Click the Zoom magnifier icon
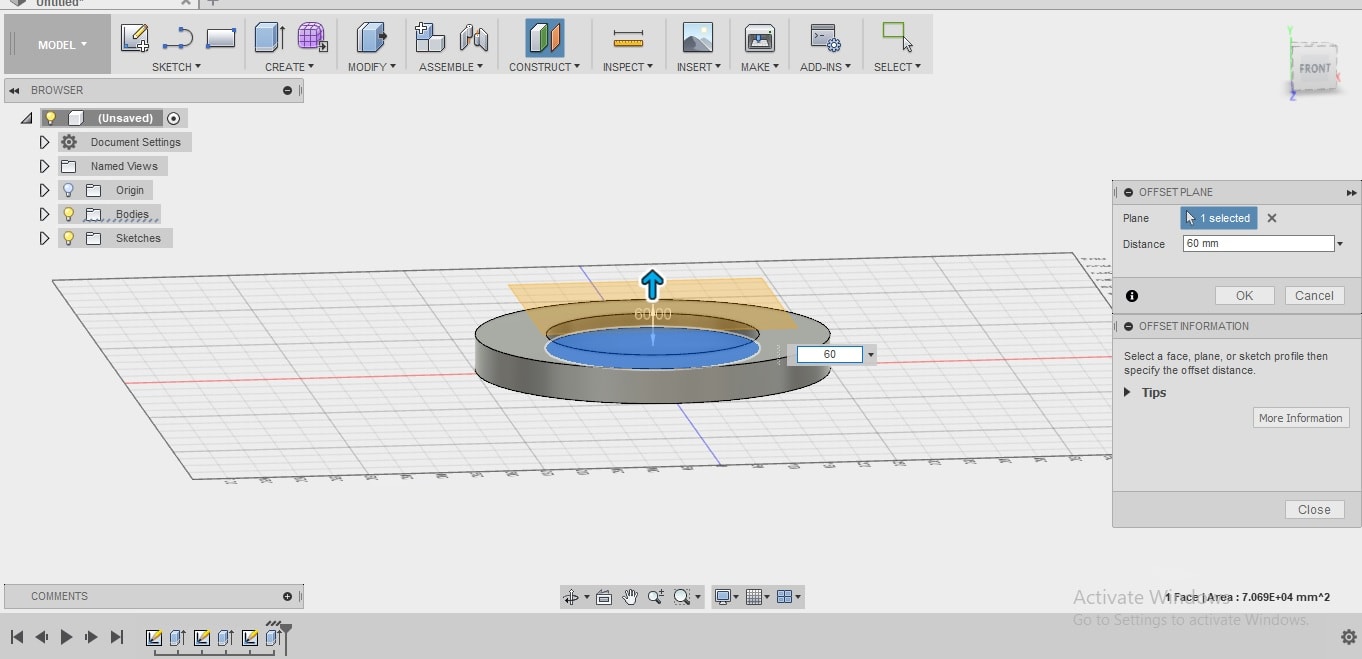The width and height of the screenshot is (1362, 659). (656, 597)
